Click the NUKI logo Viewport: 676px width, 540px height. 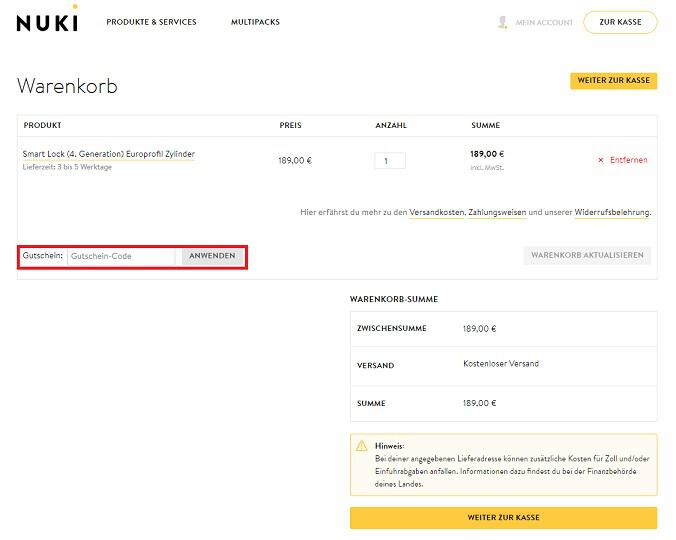47,19
